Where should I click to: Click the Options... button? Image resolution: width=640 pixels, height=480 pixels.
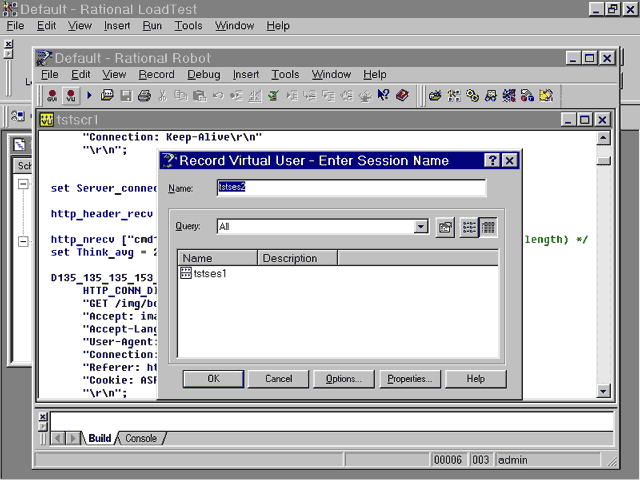point(344,379)
